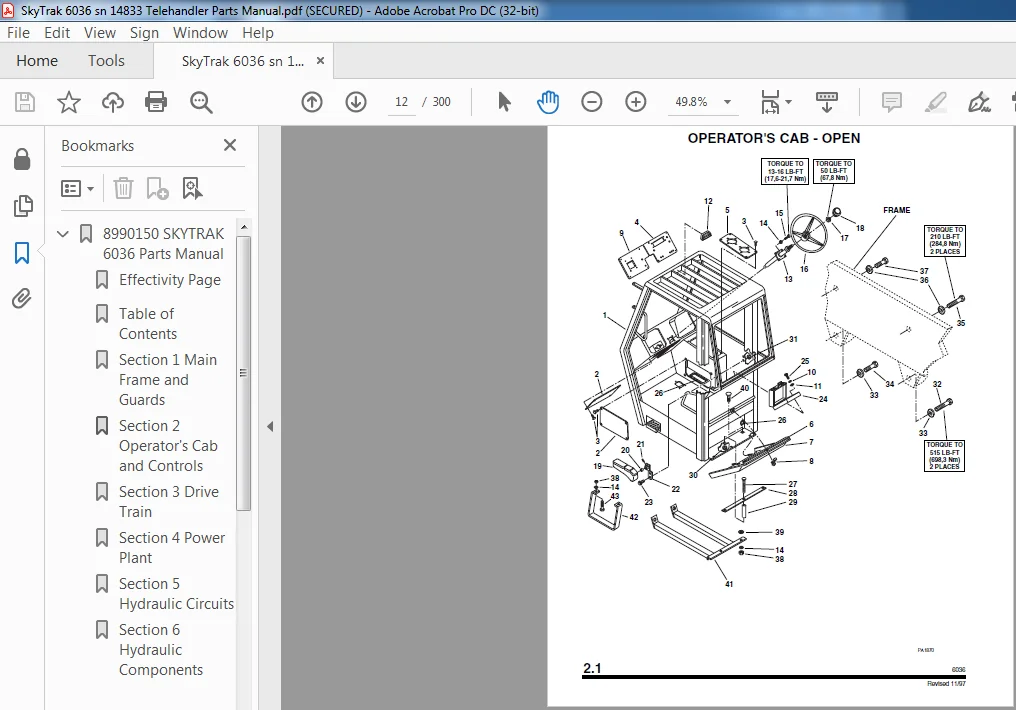This screenshot has height=710, width=1016.
Task: Close the SkyTrak 6036 document tab
Action: pos(320,61)
